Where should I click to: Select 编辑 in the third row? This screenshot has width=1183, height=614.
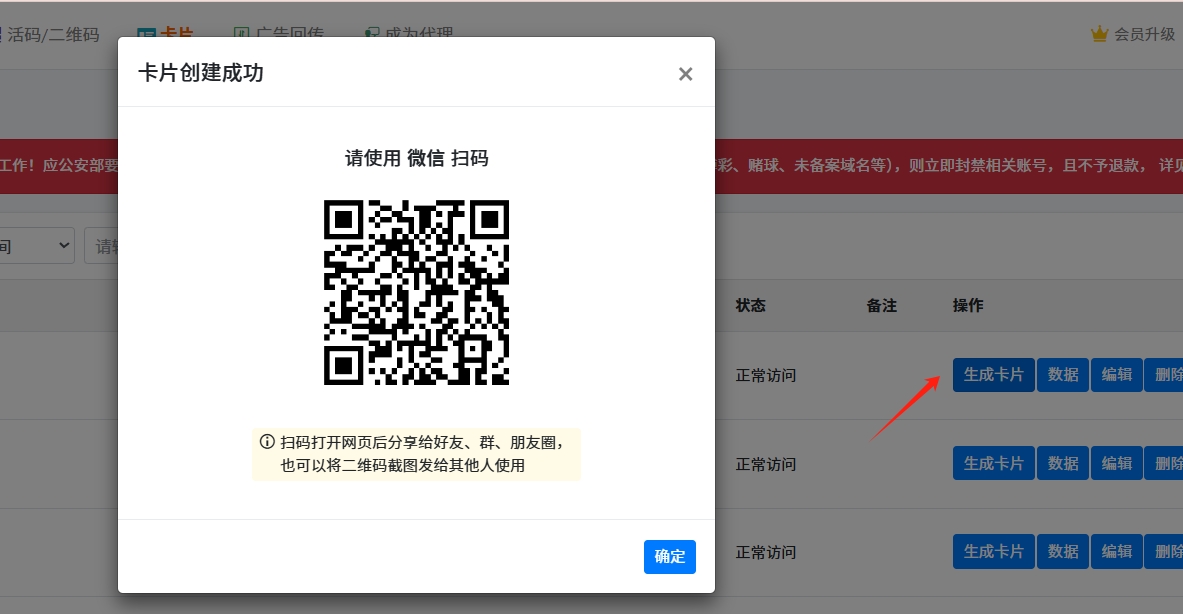[x=1116, y=551]
